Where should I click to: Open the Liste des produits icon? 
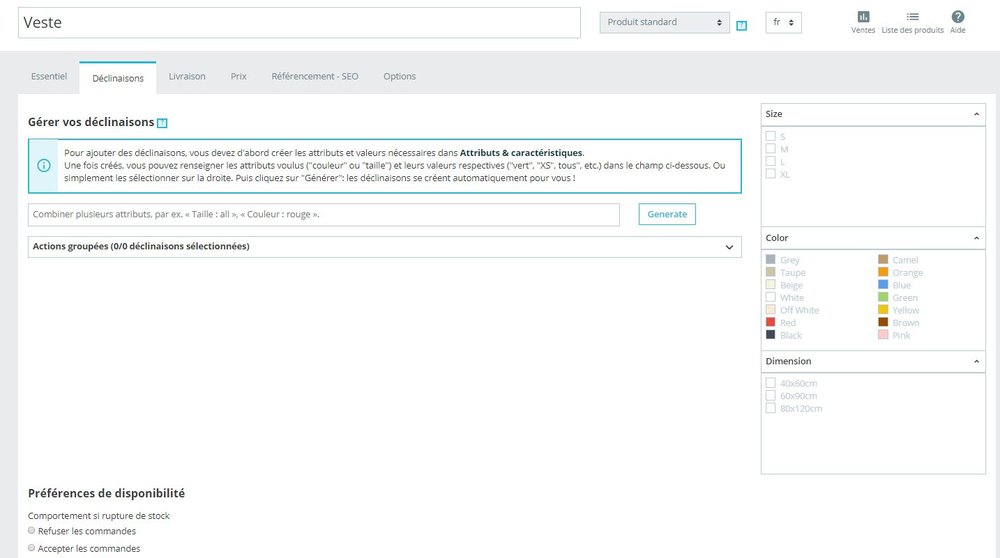[x=913, y=17]
